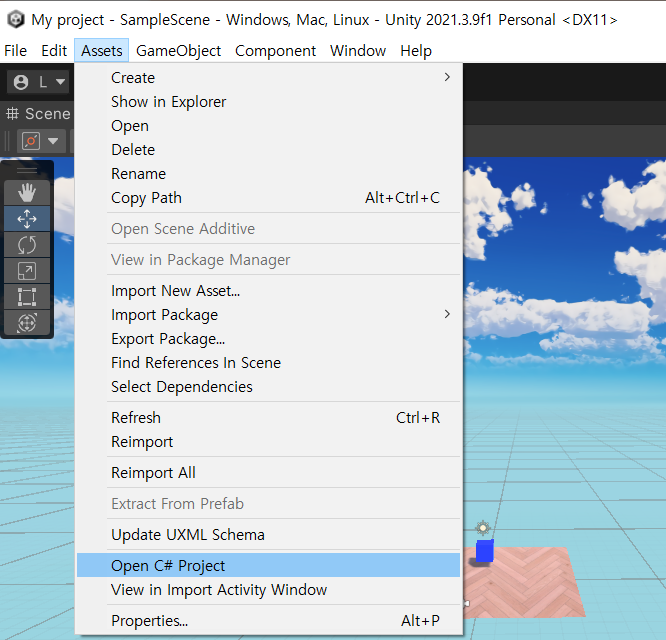Select the Hand view tool
This screenshot has height=640, width=666.
(x=27, y=193)
